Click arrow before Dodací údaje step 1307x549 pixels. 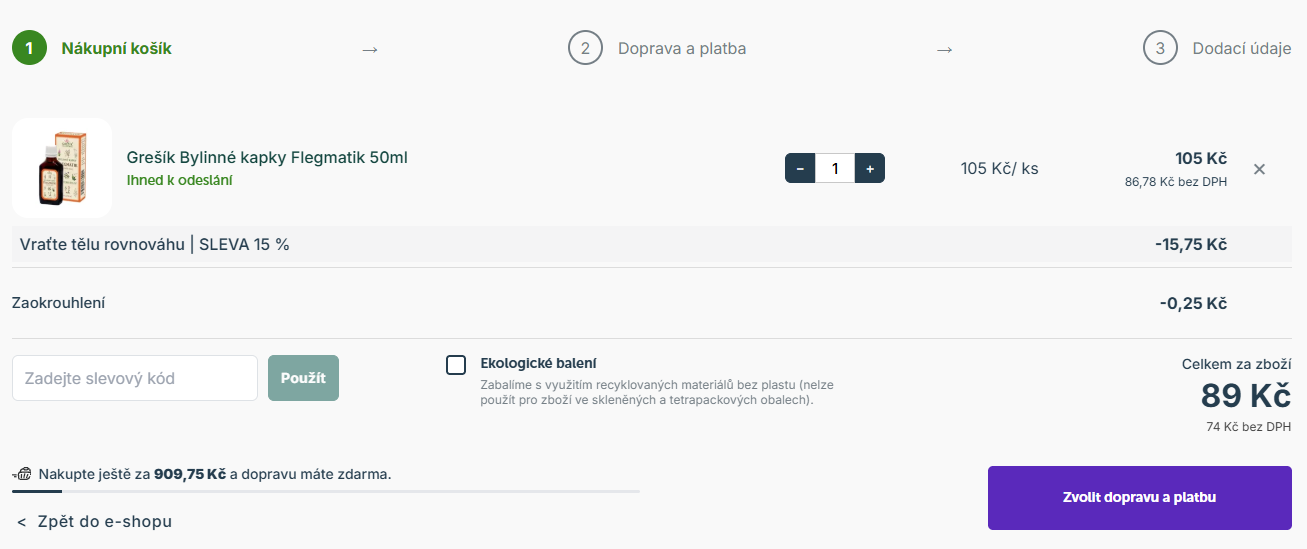point(944,49)
